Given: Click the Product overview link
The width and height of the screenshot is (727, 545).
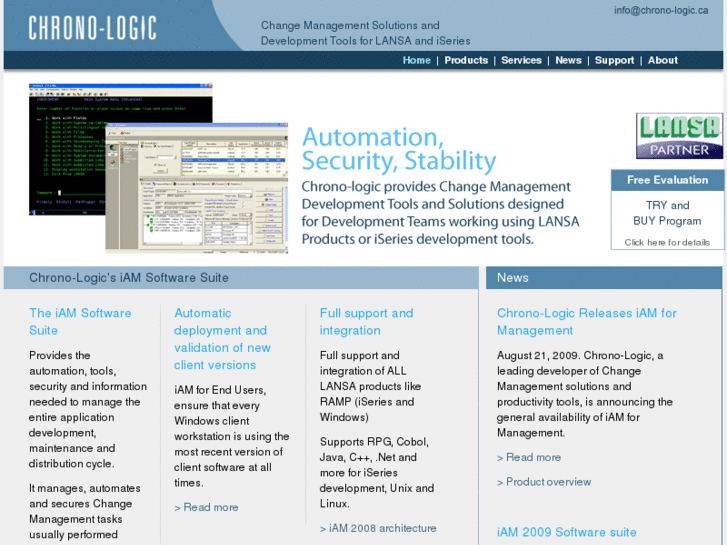Looking at the screenshot, I should point(544,482).
